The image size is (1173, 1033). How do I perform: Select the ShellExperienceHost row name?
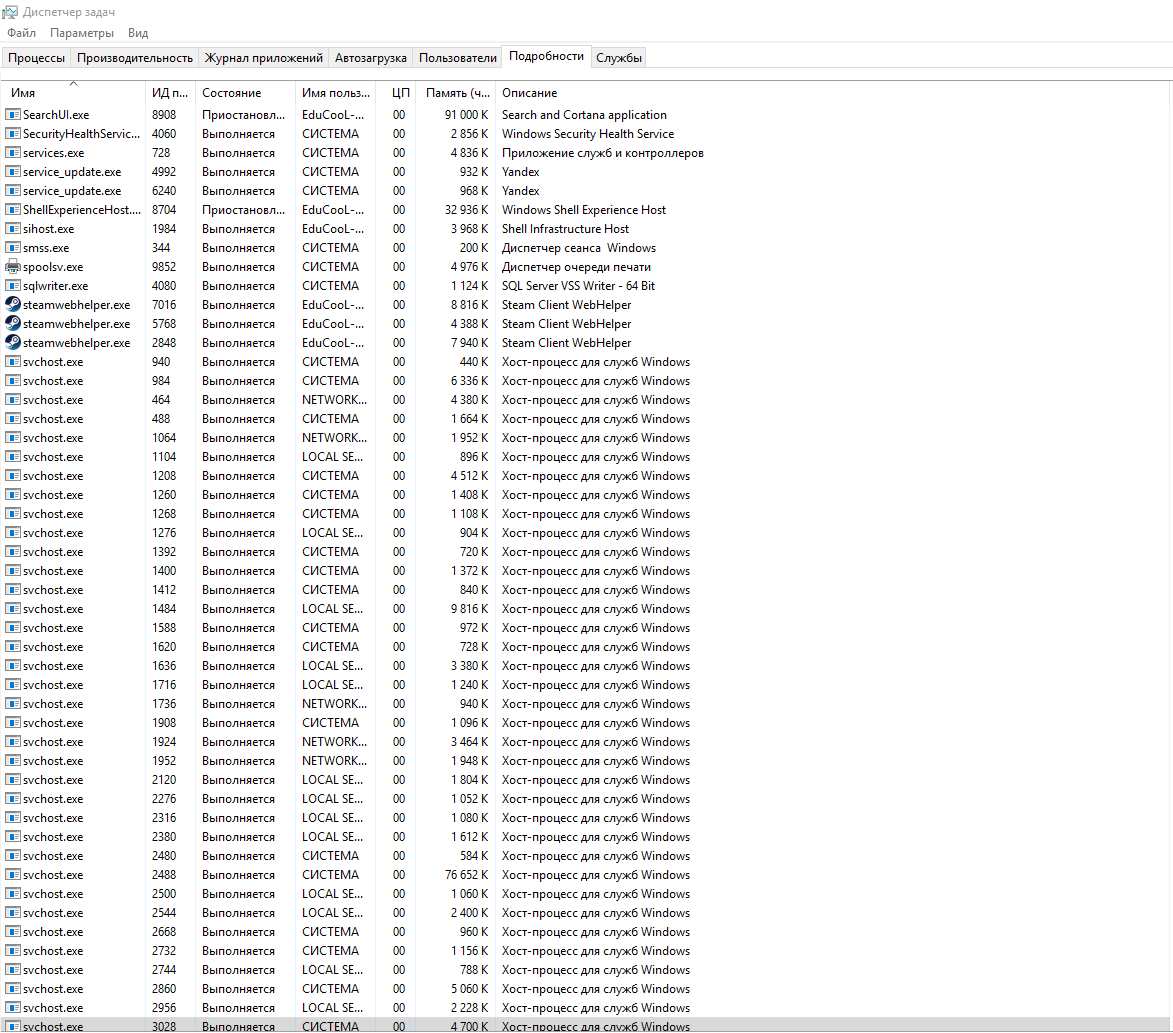pyautogui.click(x=82, y=209)
